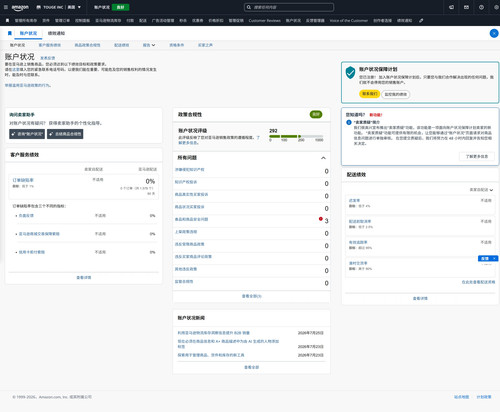This screenshot has height=412, width=500.
Task: Switch to the 绩效通知 tab
Action: pos(56,33)
